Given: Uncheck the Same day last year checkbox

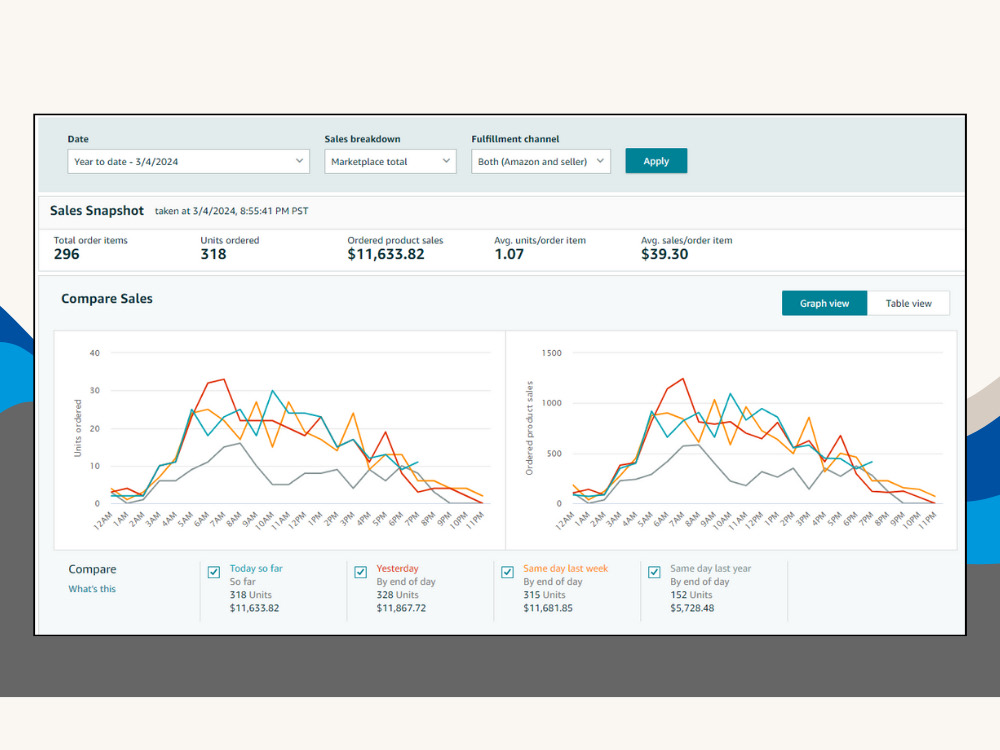Looking at the screenshot, I should pyautogui.click(x=654, y=572).
